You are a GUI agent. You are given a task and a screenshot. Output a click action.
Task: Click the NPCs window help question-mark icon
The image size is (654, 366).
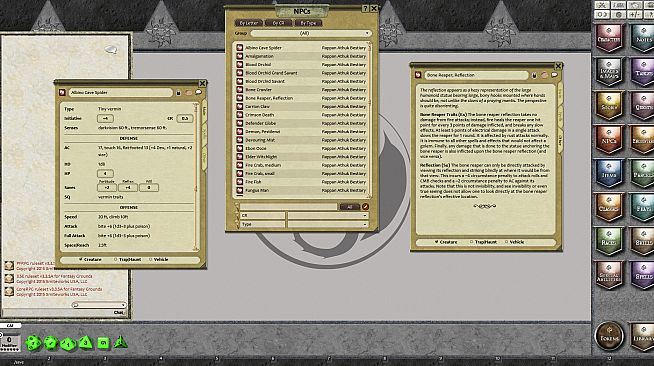click(x=365, y=8)
